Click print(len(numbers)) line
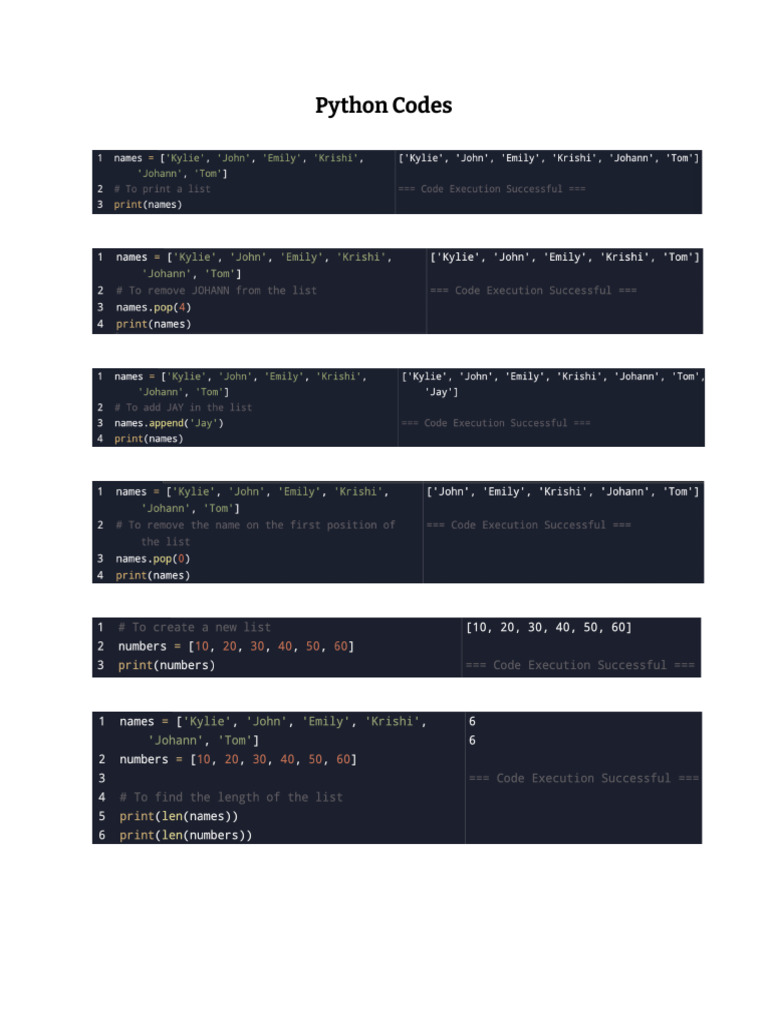The width and height of the screenshot is (768, 1024). [185, 835]
